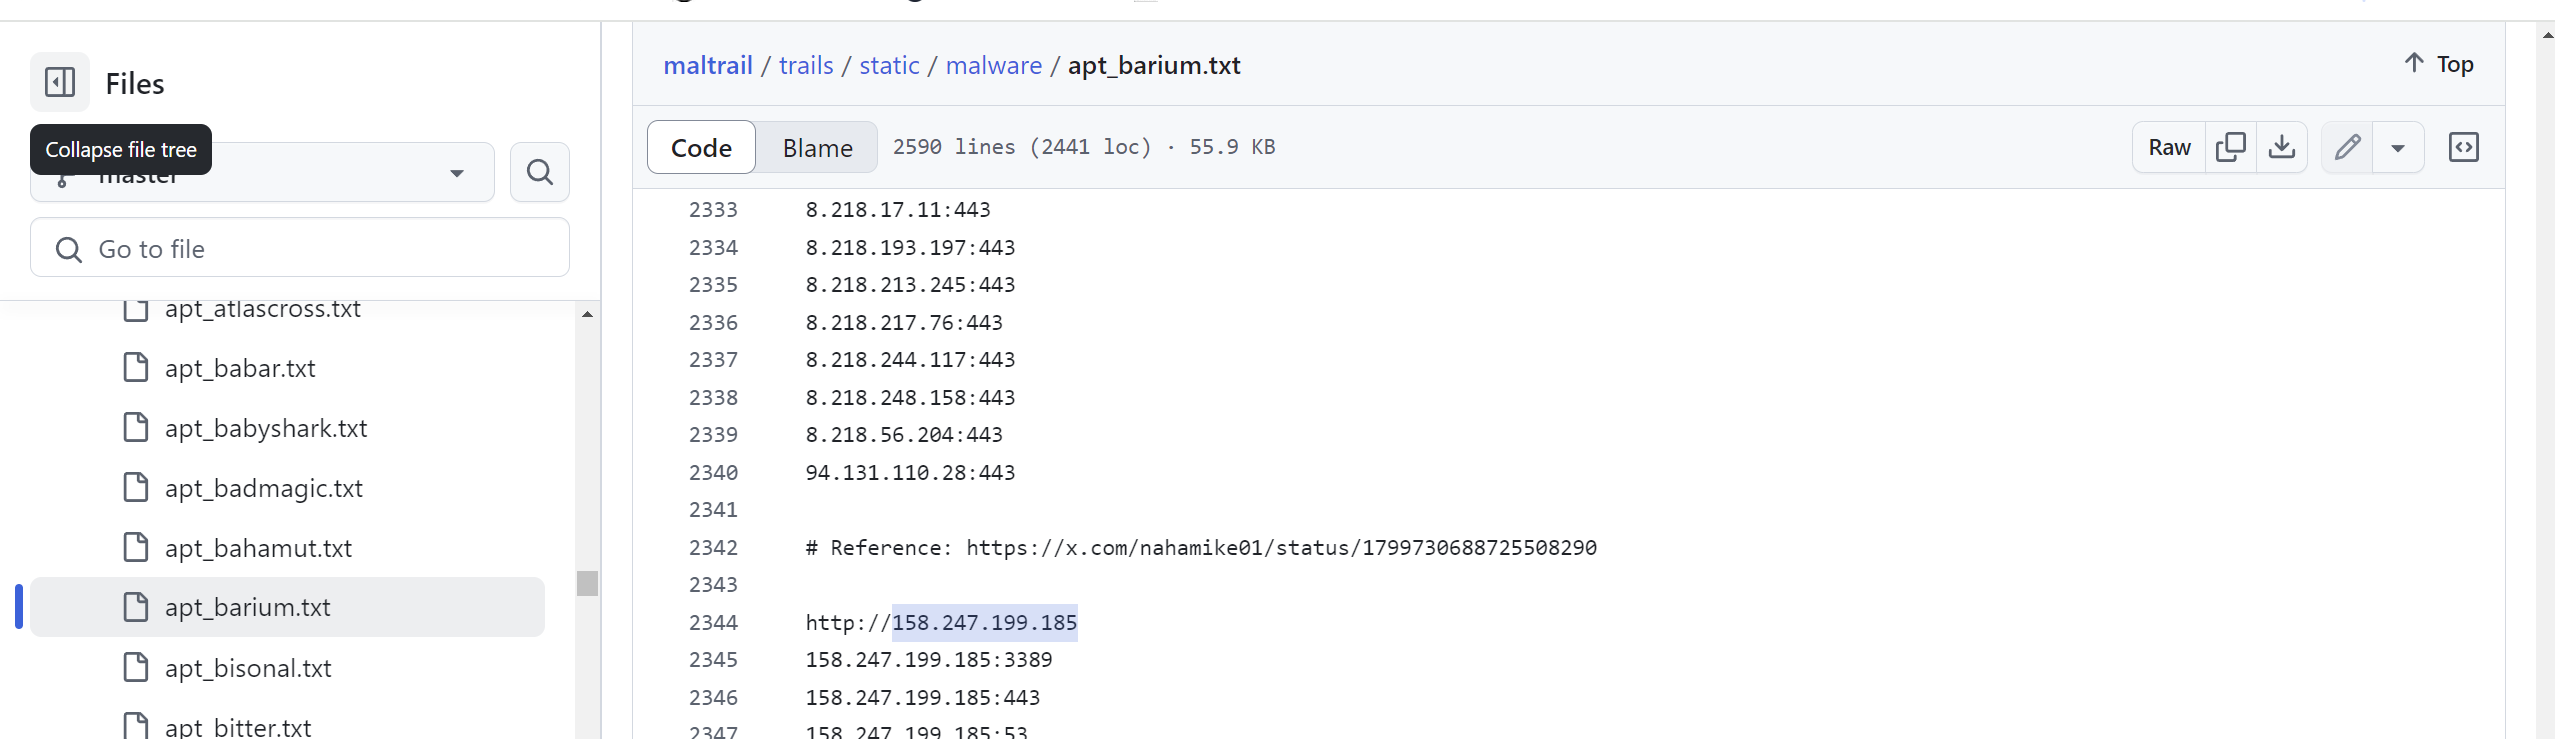Open the file search magnifier button

(540, 172)
